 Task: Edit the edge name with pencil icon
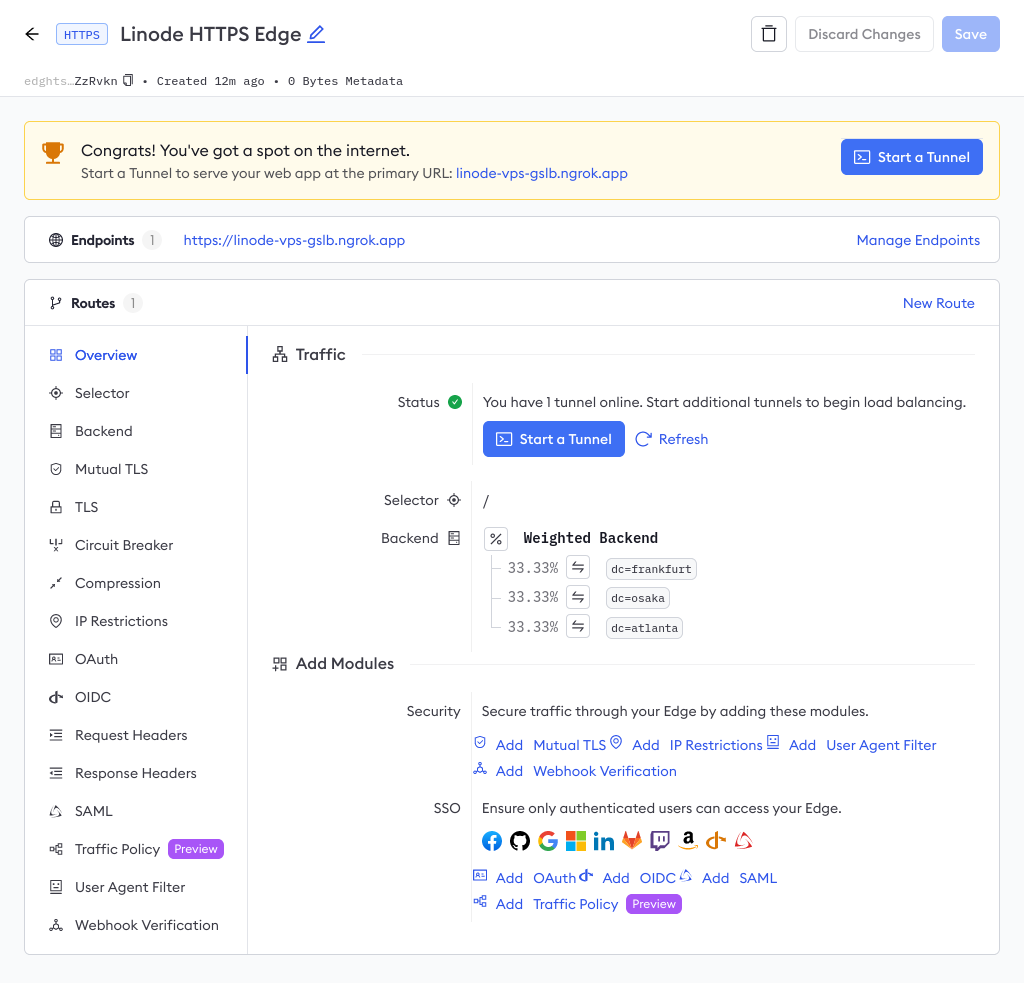click(316, 34)
